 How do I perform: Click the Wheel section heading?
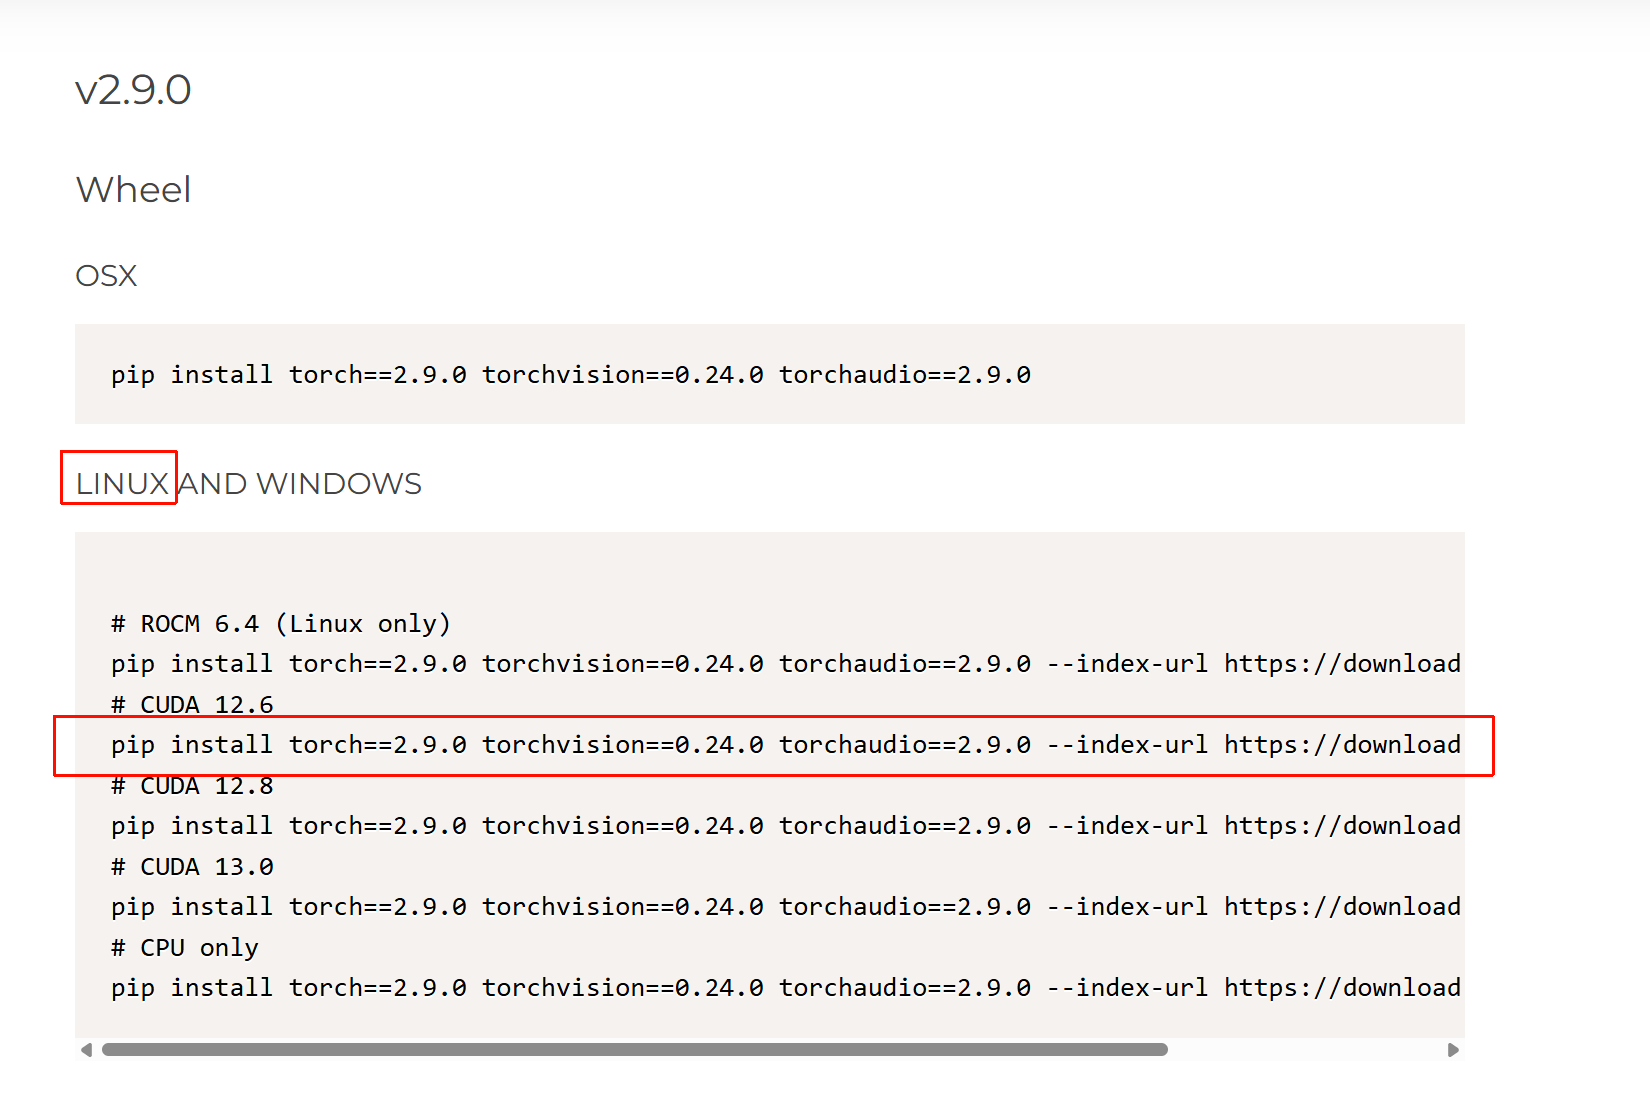(133, 189)
